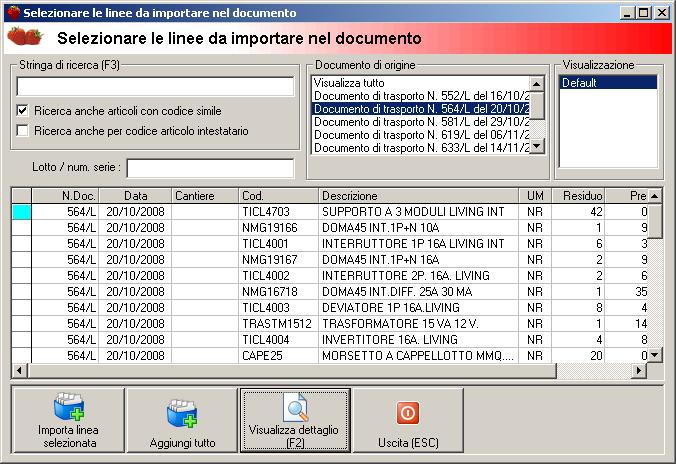Screen dimensions: 676x464
Task: Select MORSETTO A CAPPELLOTTO MMQ description
Action: (419, 355)
